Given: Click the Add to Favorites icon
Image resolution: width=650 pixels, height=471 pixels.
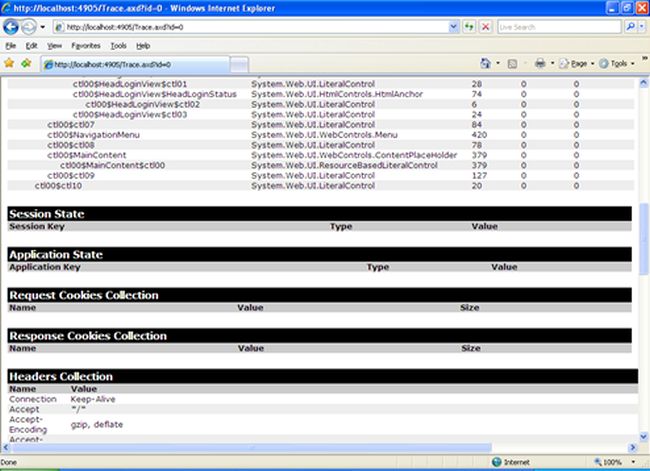Looking at the screenshot, I should click(27, 63).
